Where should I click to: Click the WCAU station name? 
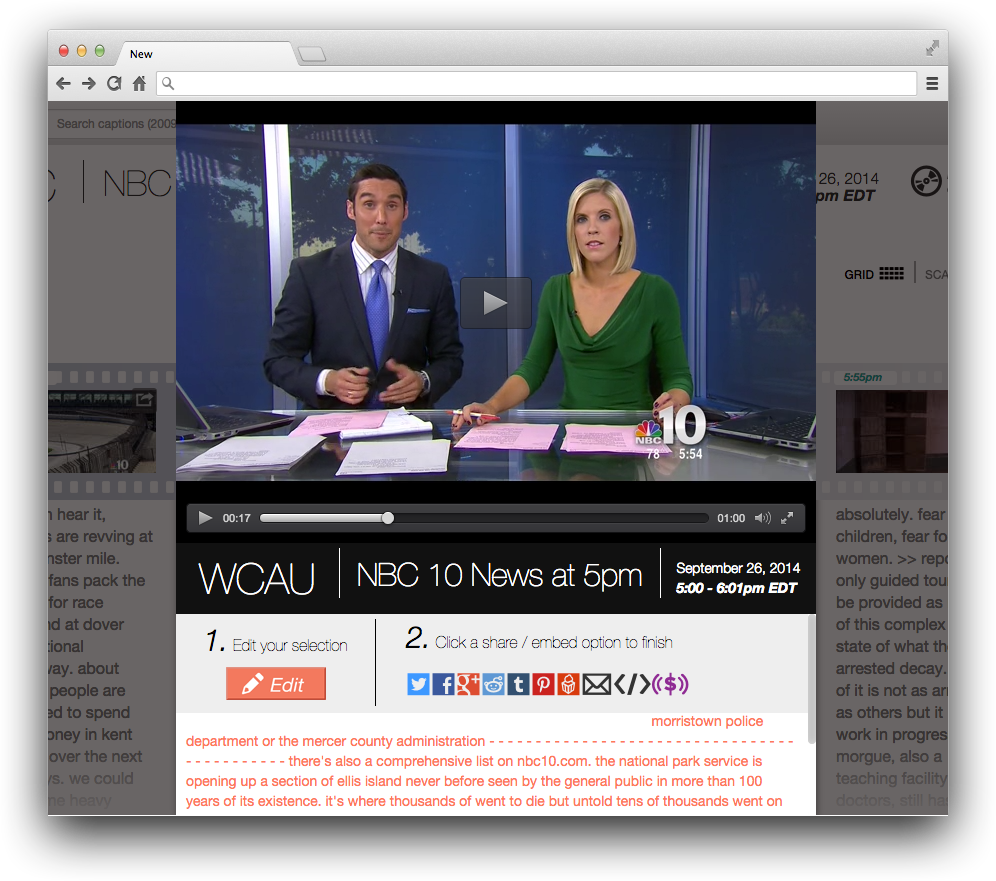(x=256, y=578)
